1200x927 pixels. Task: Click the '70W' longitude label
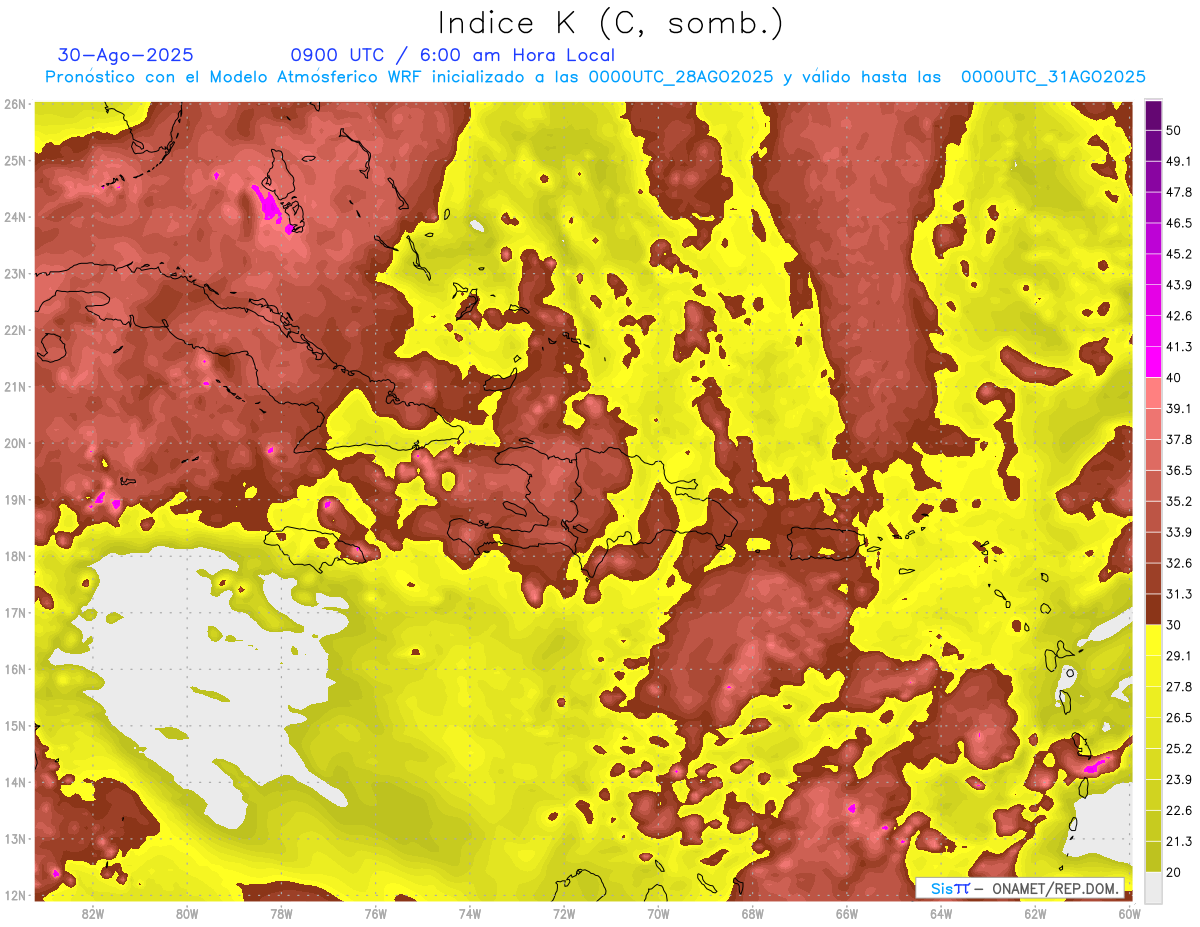pos(658,913)
